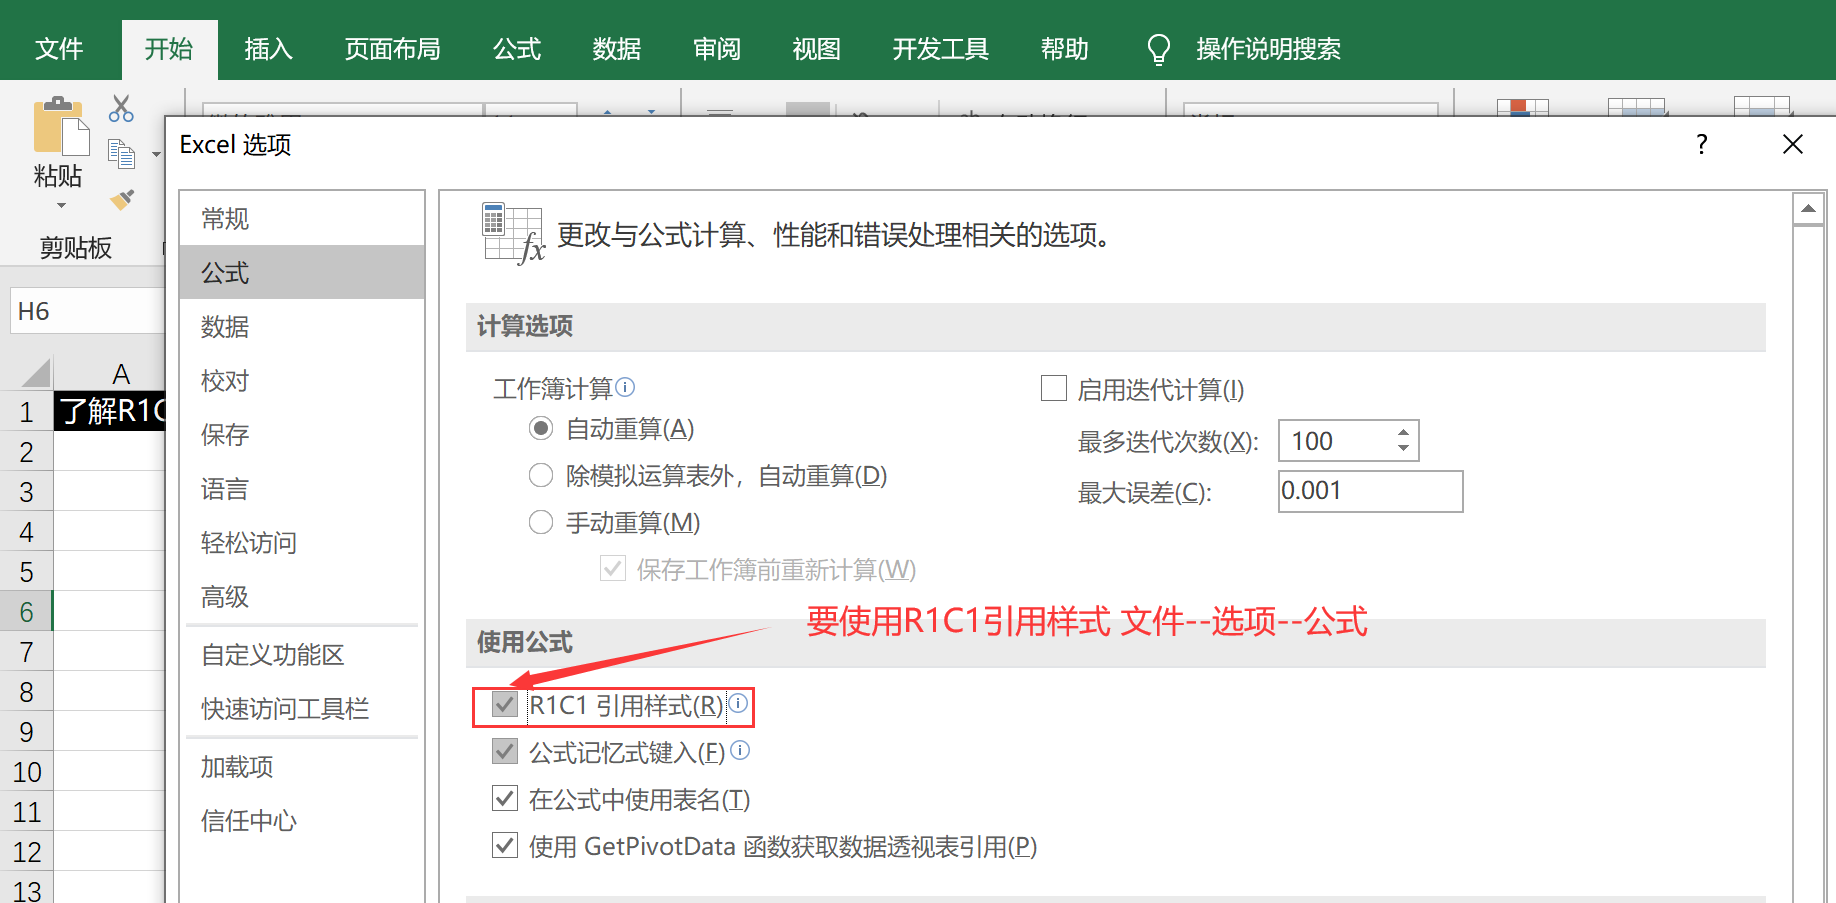This screenshot has width=1836, height=903.
Task: Click the 复制 (Copy) icon
Action: pyautogui.click(x=121, y=152)
